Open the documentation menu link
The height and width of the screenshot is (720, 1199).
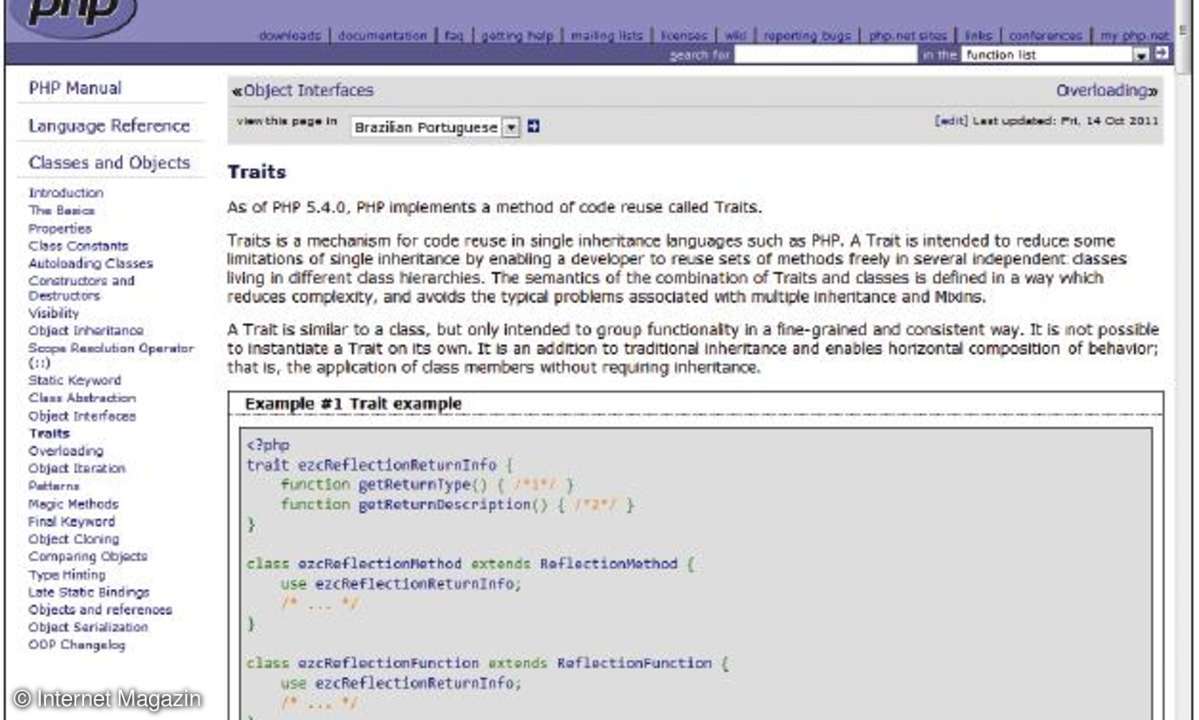[x=382, y=35]
